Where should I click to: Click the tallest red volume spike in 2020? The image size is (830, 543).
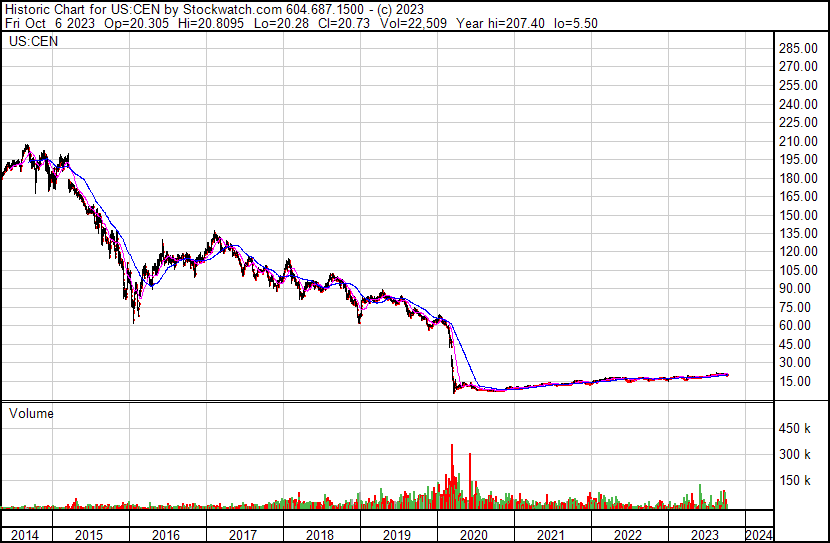point(452,476)
